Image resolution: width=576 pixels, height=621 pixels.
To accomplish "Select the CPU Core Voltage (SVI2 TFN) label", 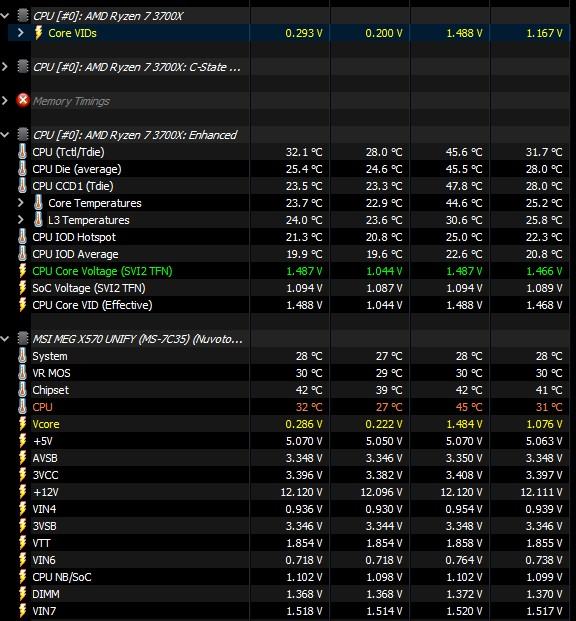I will coord(102,271).
